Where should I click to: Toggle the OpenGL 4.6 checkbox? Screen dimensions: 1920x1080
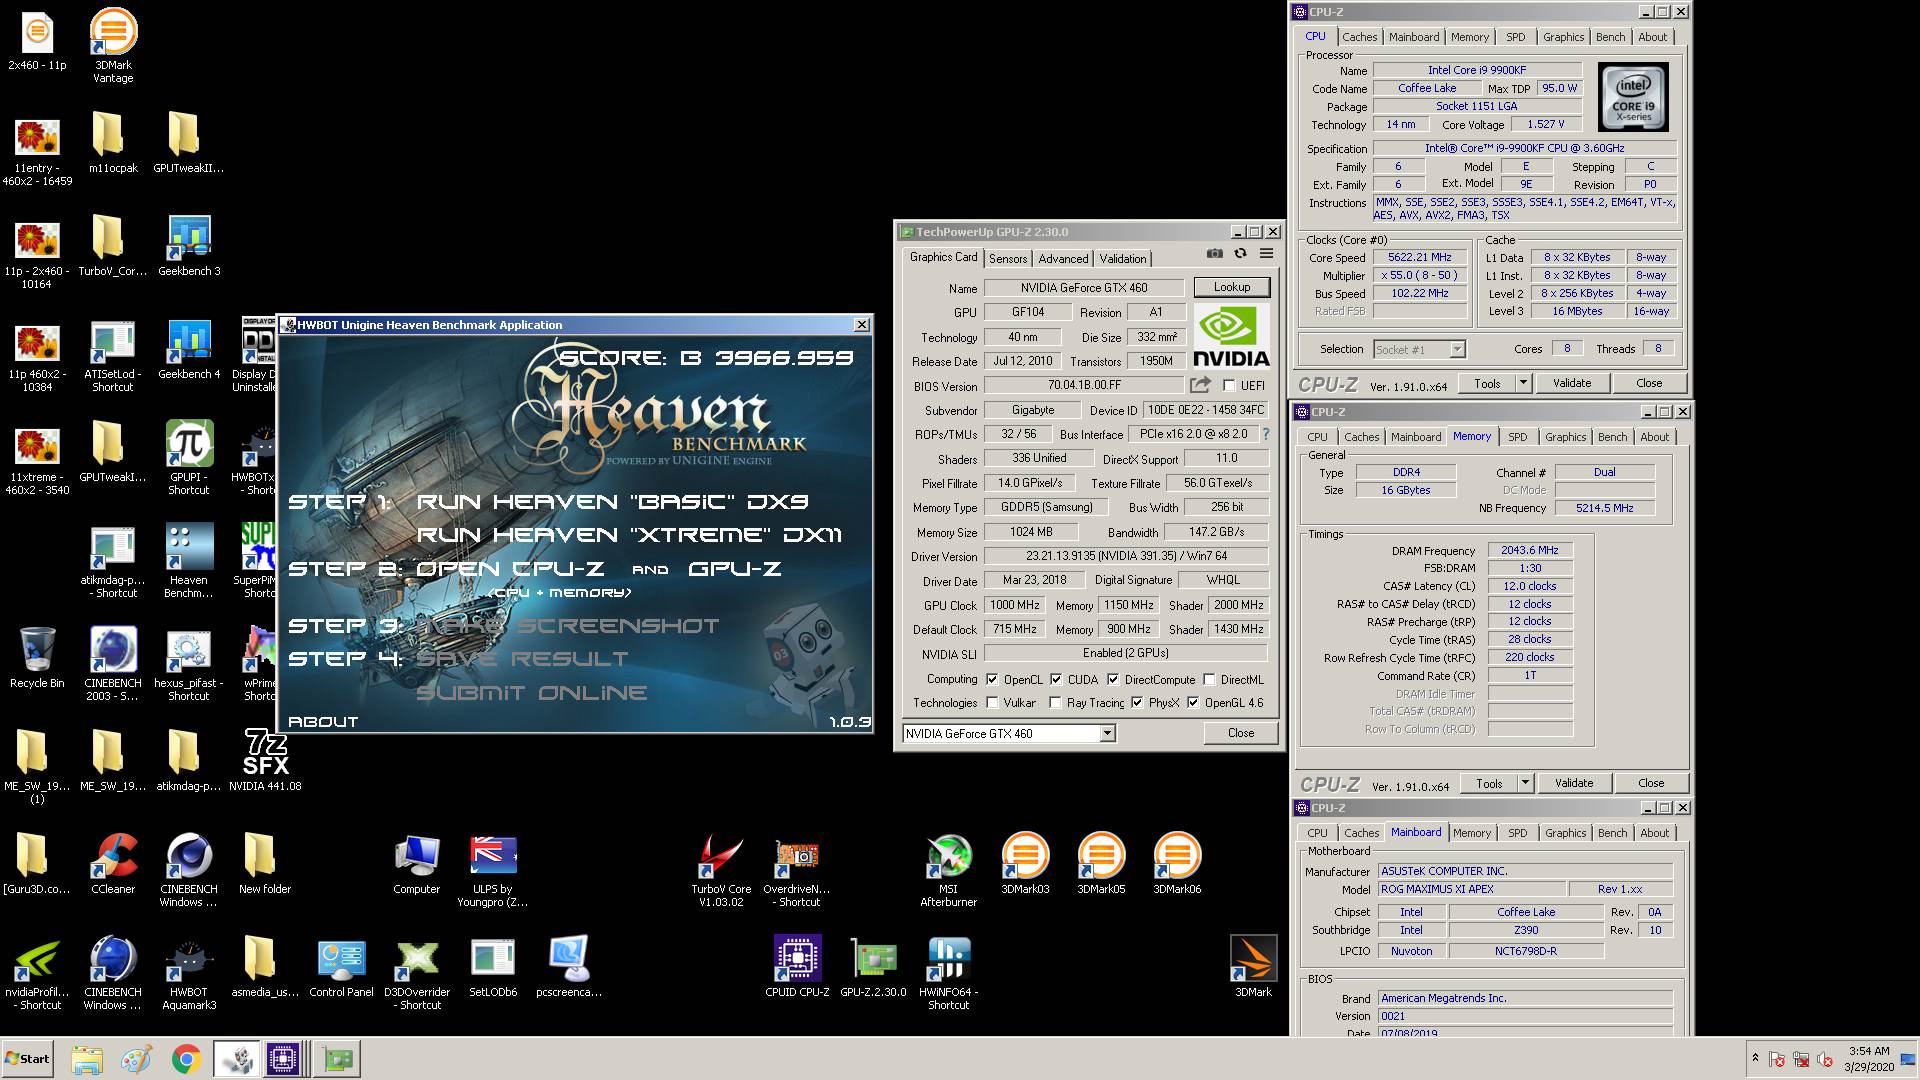pos(1193,703)
